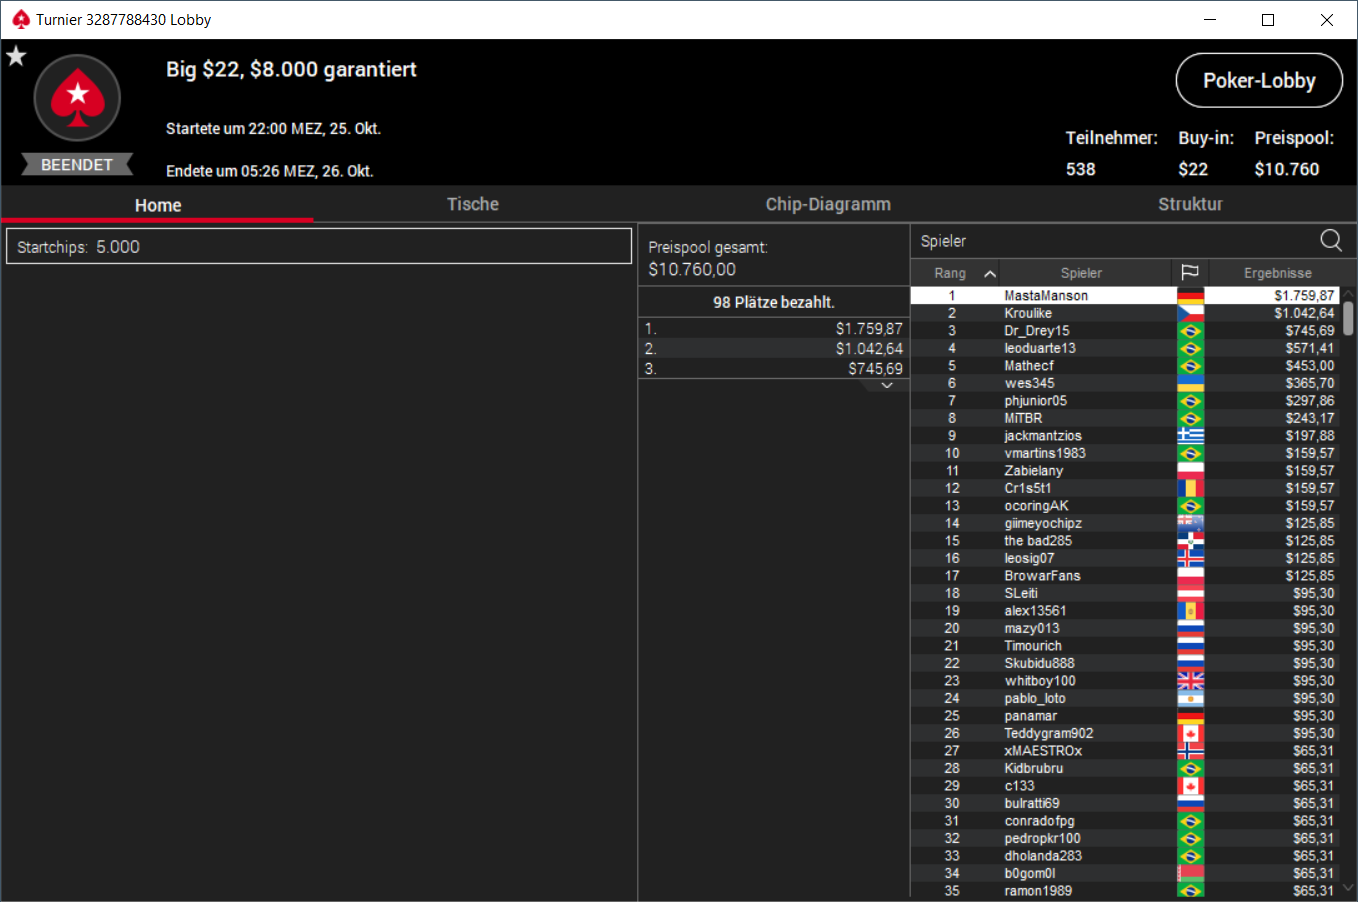Click the PokerStars spade logo

coord(77,98)
